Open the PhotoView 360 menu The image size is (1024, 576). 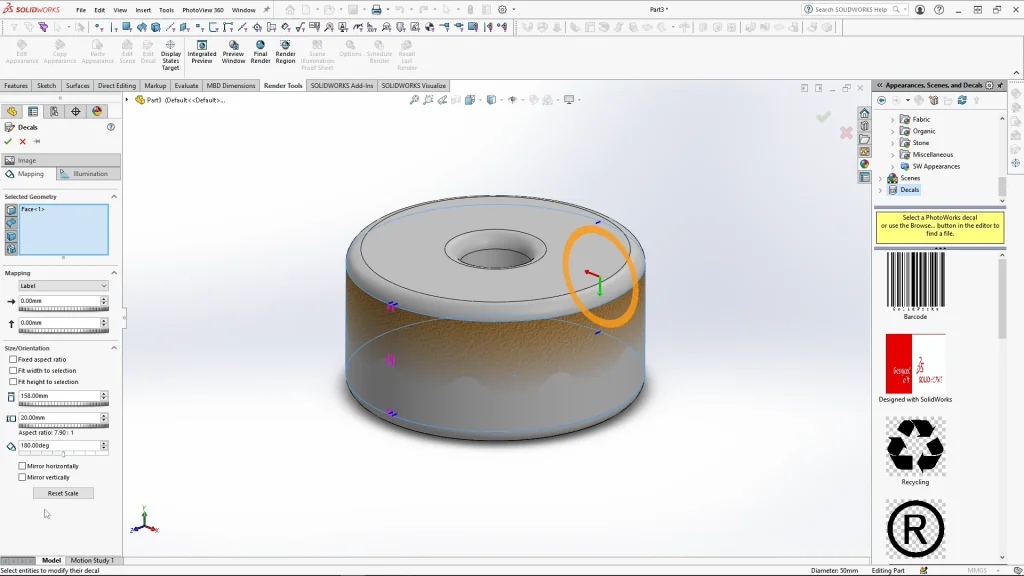[x=203, y=10]
